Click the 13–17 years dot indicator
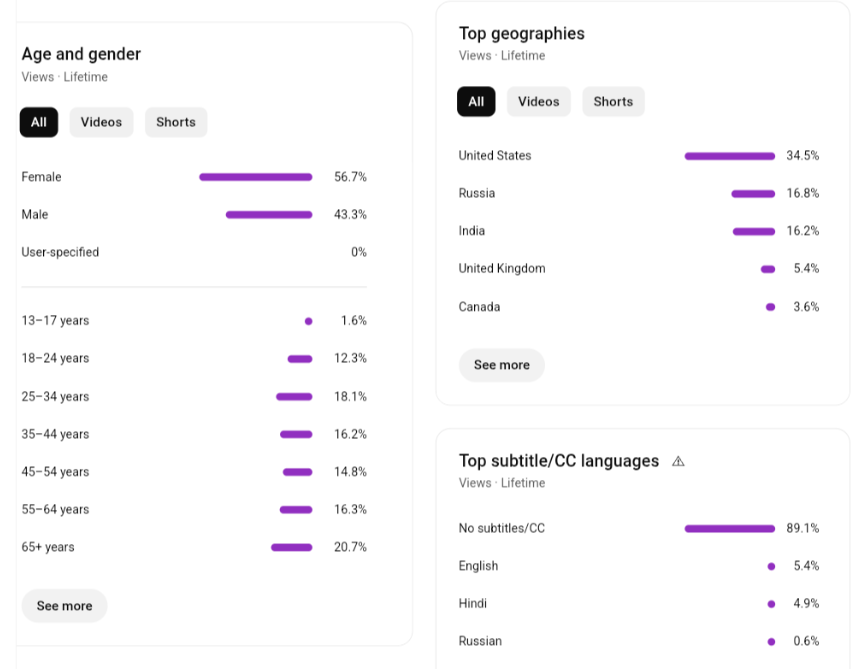The width and height of the screenshot is (861, 669). pos(308,321)
